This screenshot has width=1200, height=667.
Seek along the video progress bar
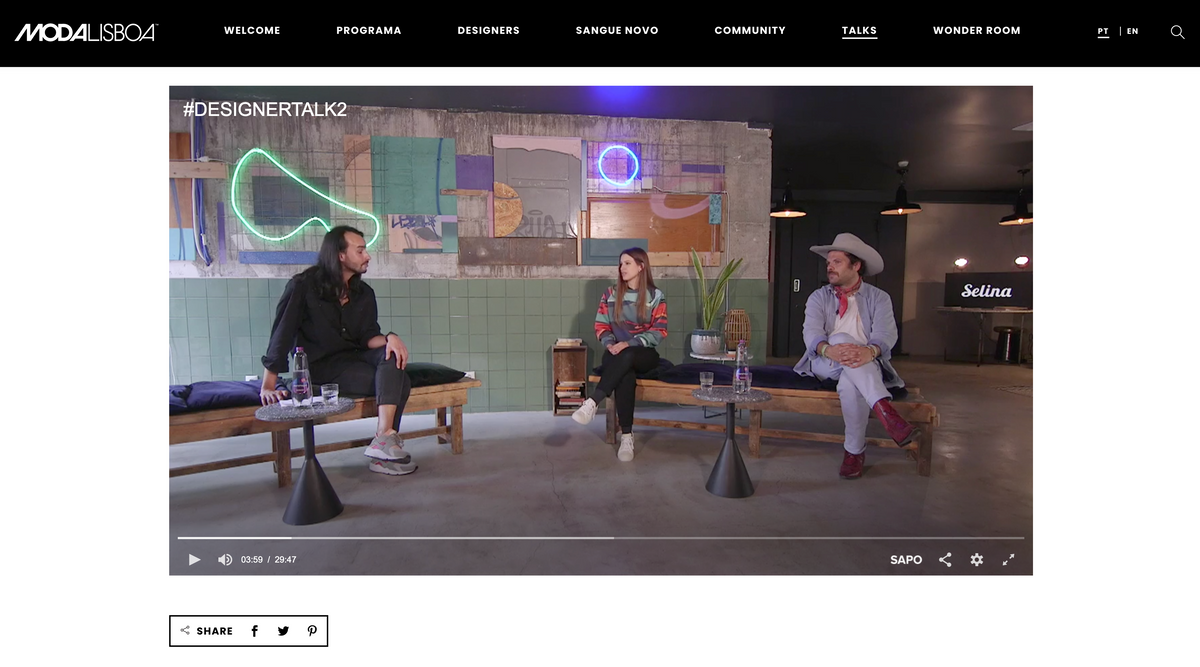point(601,538)
